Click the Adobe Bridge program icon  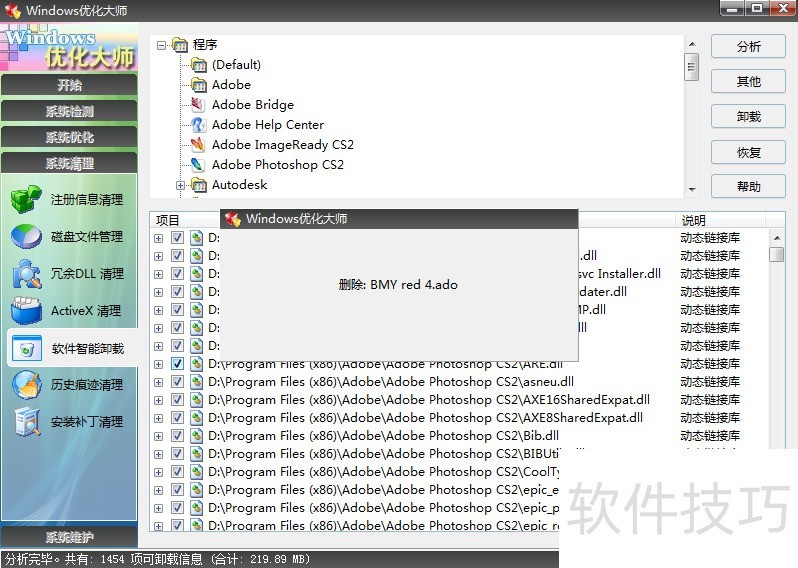pyautogui.click(x=198, y=104)
